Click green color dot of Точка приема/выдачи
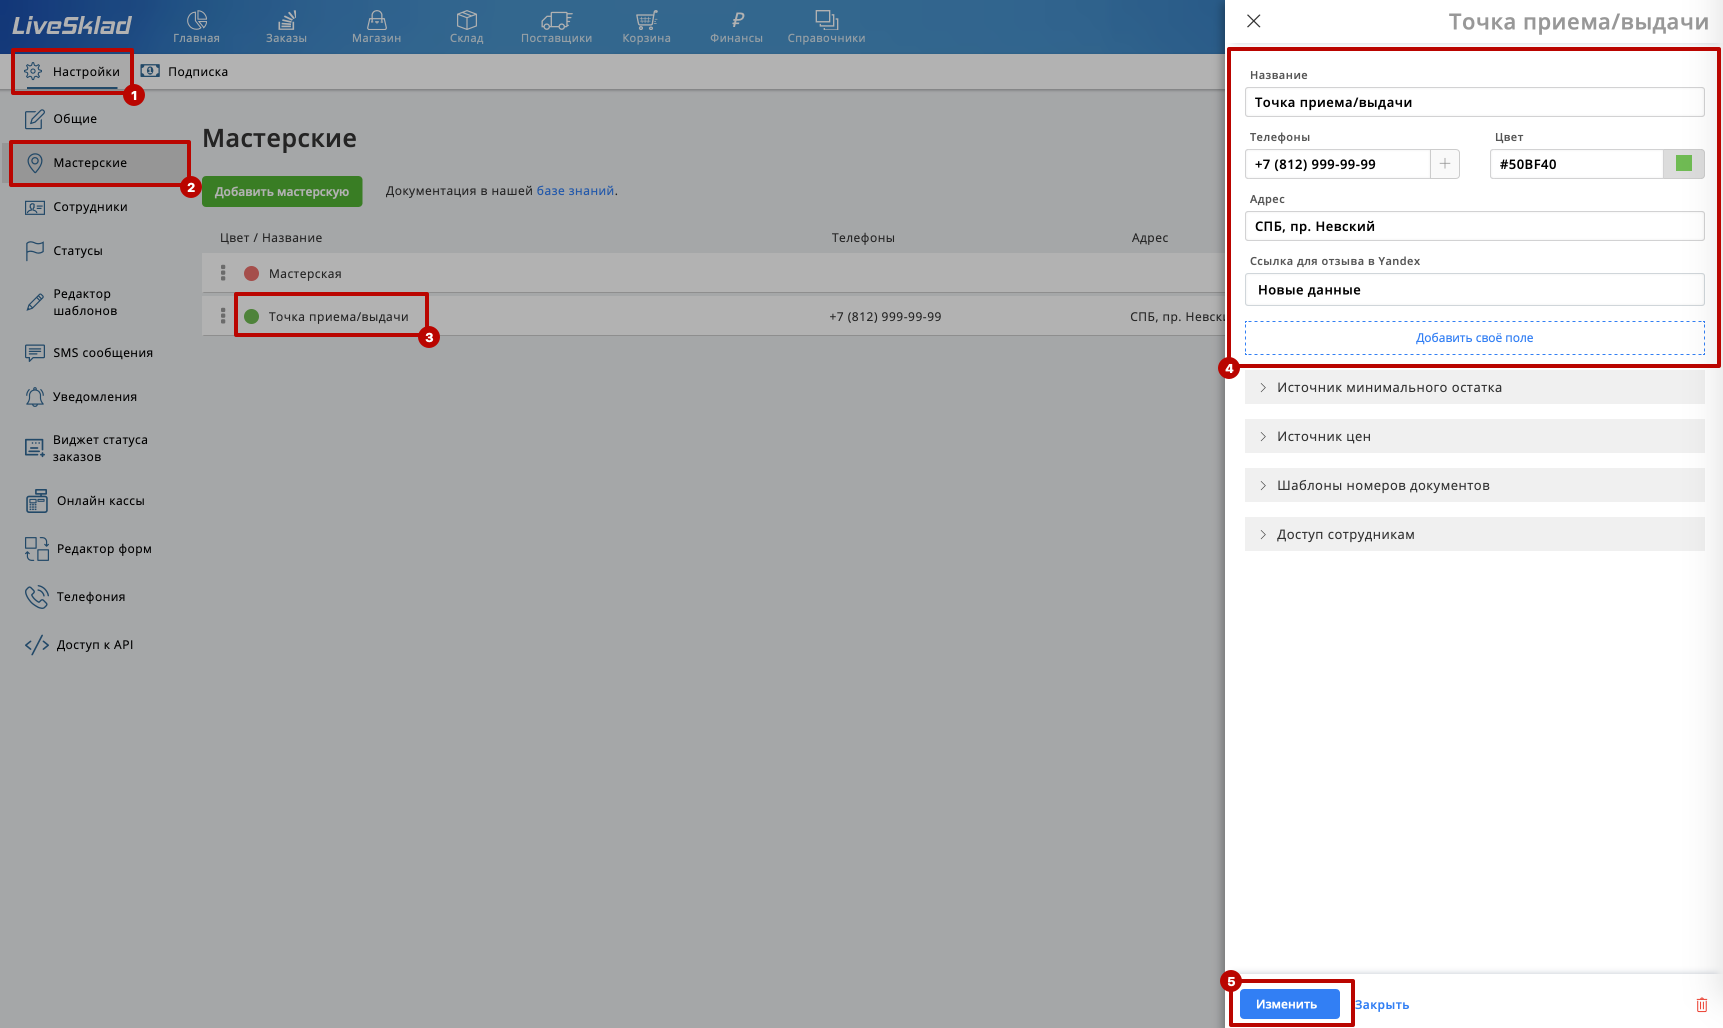The image size is (1723, 1028). tap(252, 316)
